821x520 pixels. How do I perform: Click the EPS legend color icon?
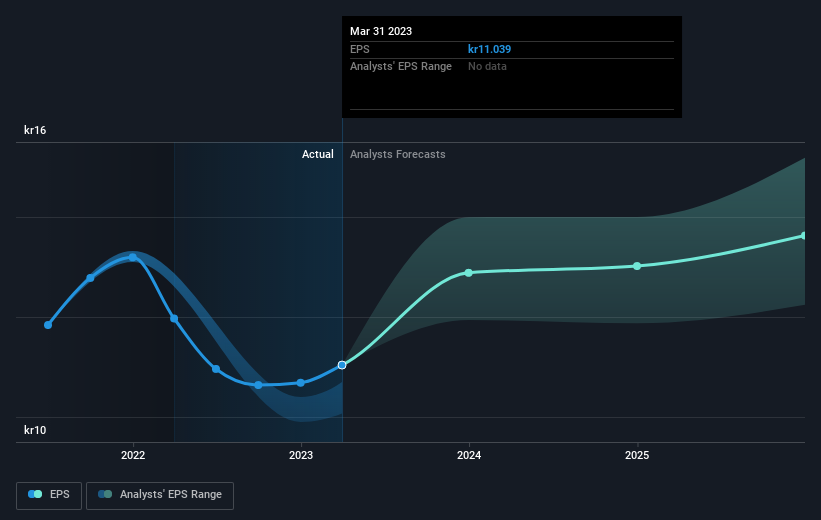coord(35,494)
